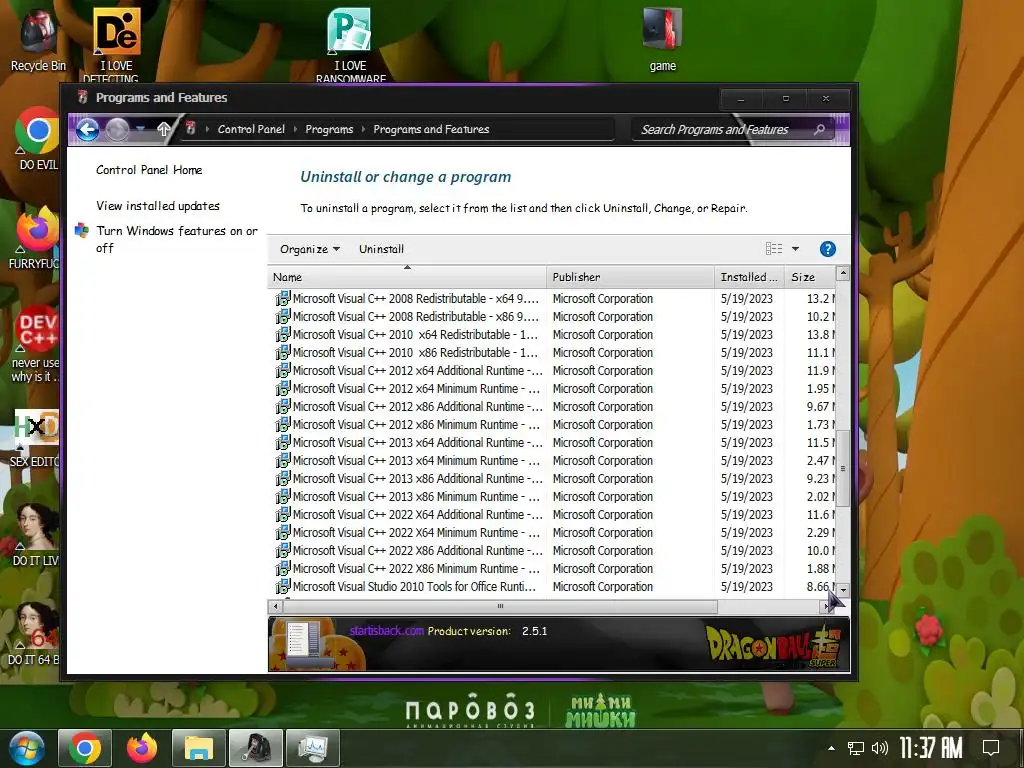Open the Dev C++ desktop shortcut
Image resolution: width=1024 pixels, height=768 pixels.
coord(37,343)
